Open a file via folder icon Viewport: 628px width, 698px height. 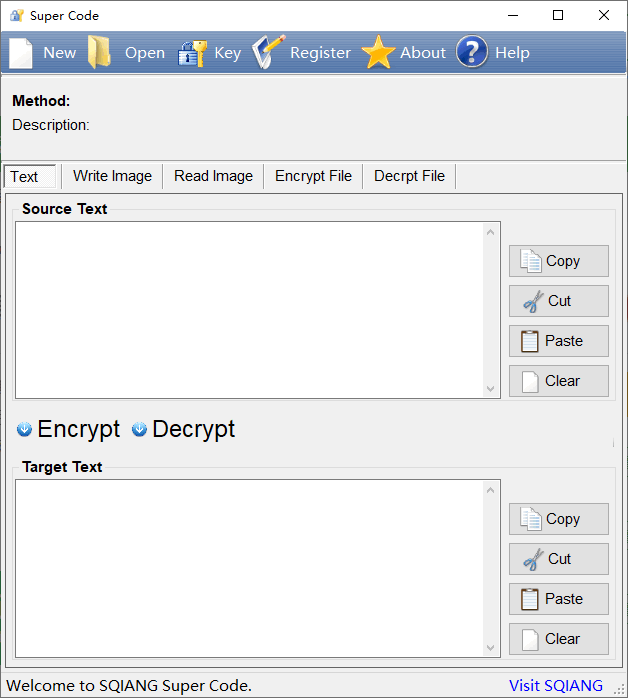[x=99, y=53]
